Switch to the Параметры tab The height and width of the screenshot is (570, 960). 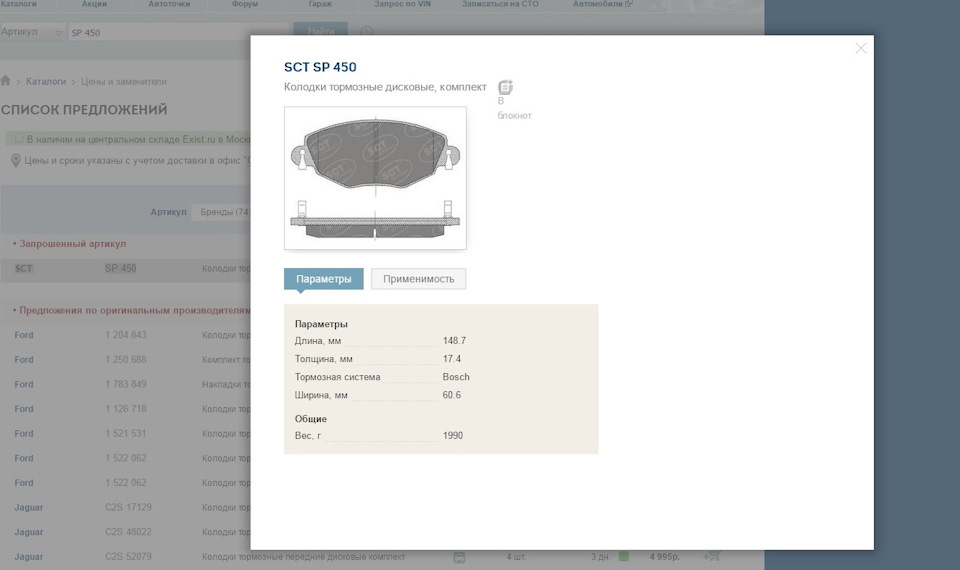point(323,279)
